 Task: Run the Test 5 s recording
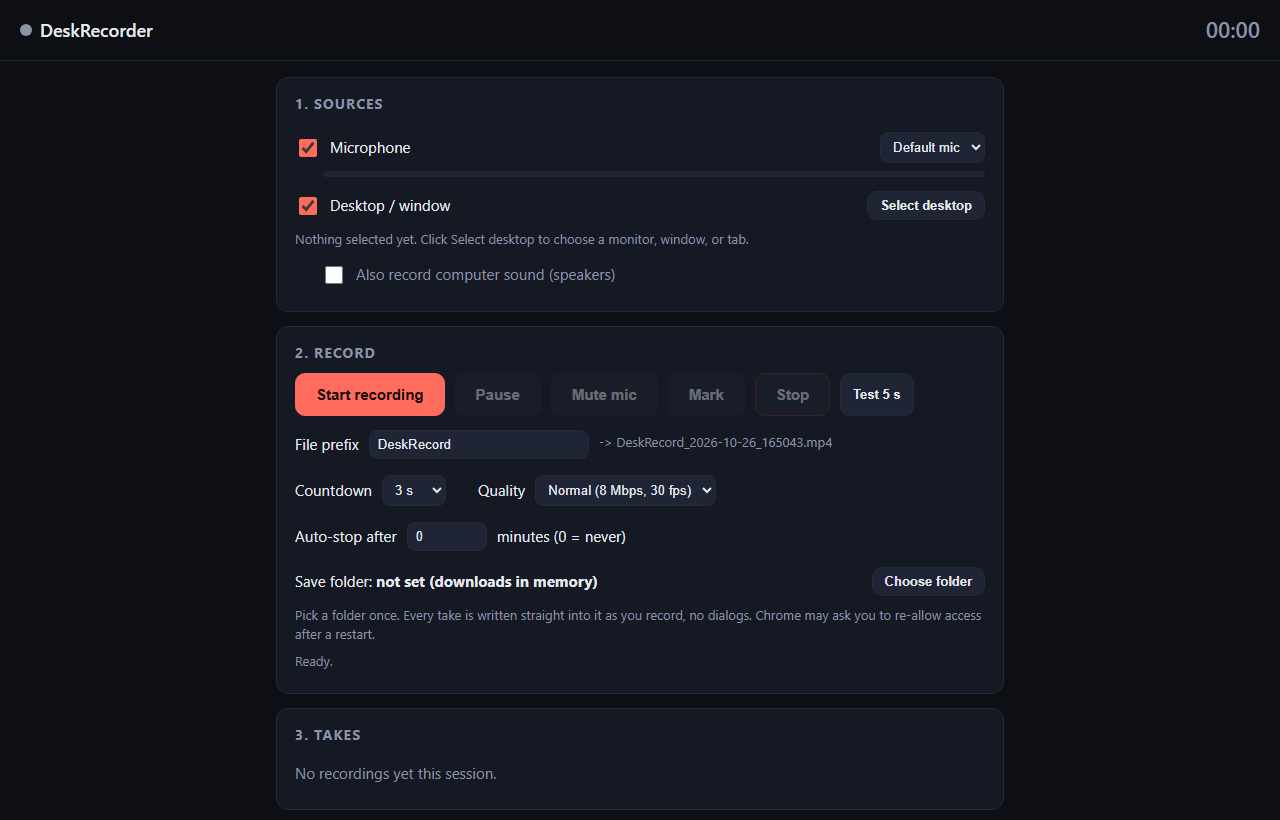877,394
